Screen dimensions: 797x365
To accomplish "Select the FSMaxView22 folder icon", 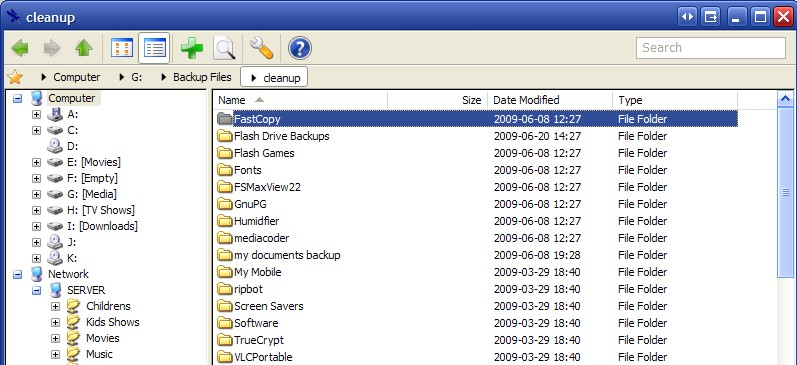I will 225,187.
